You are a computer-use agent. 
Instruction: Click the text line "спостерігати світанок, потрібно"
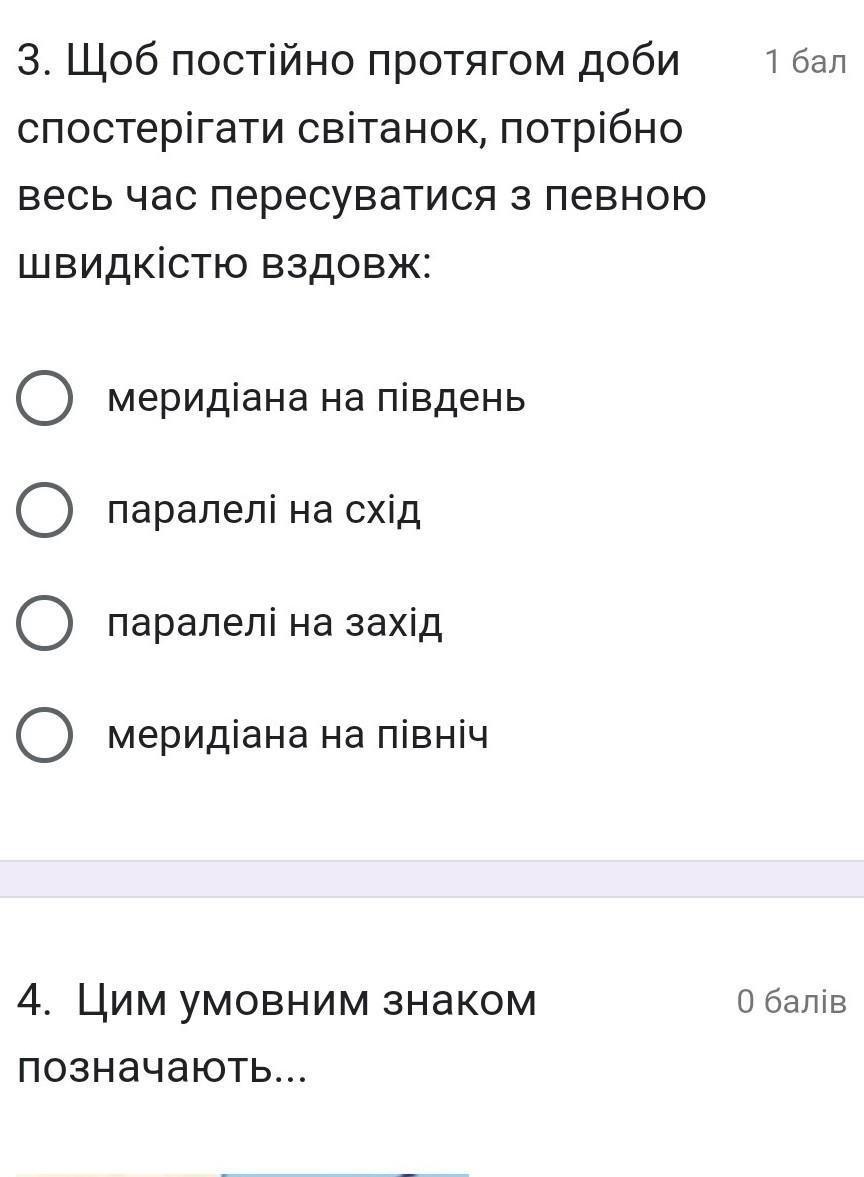tap(350, 129)
